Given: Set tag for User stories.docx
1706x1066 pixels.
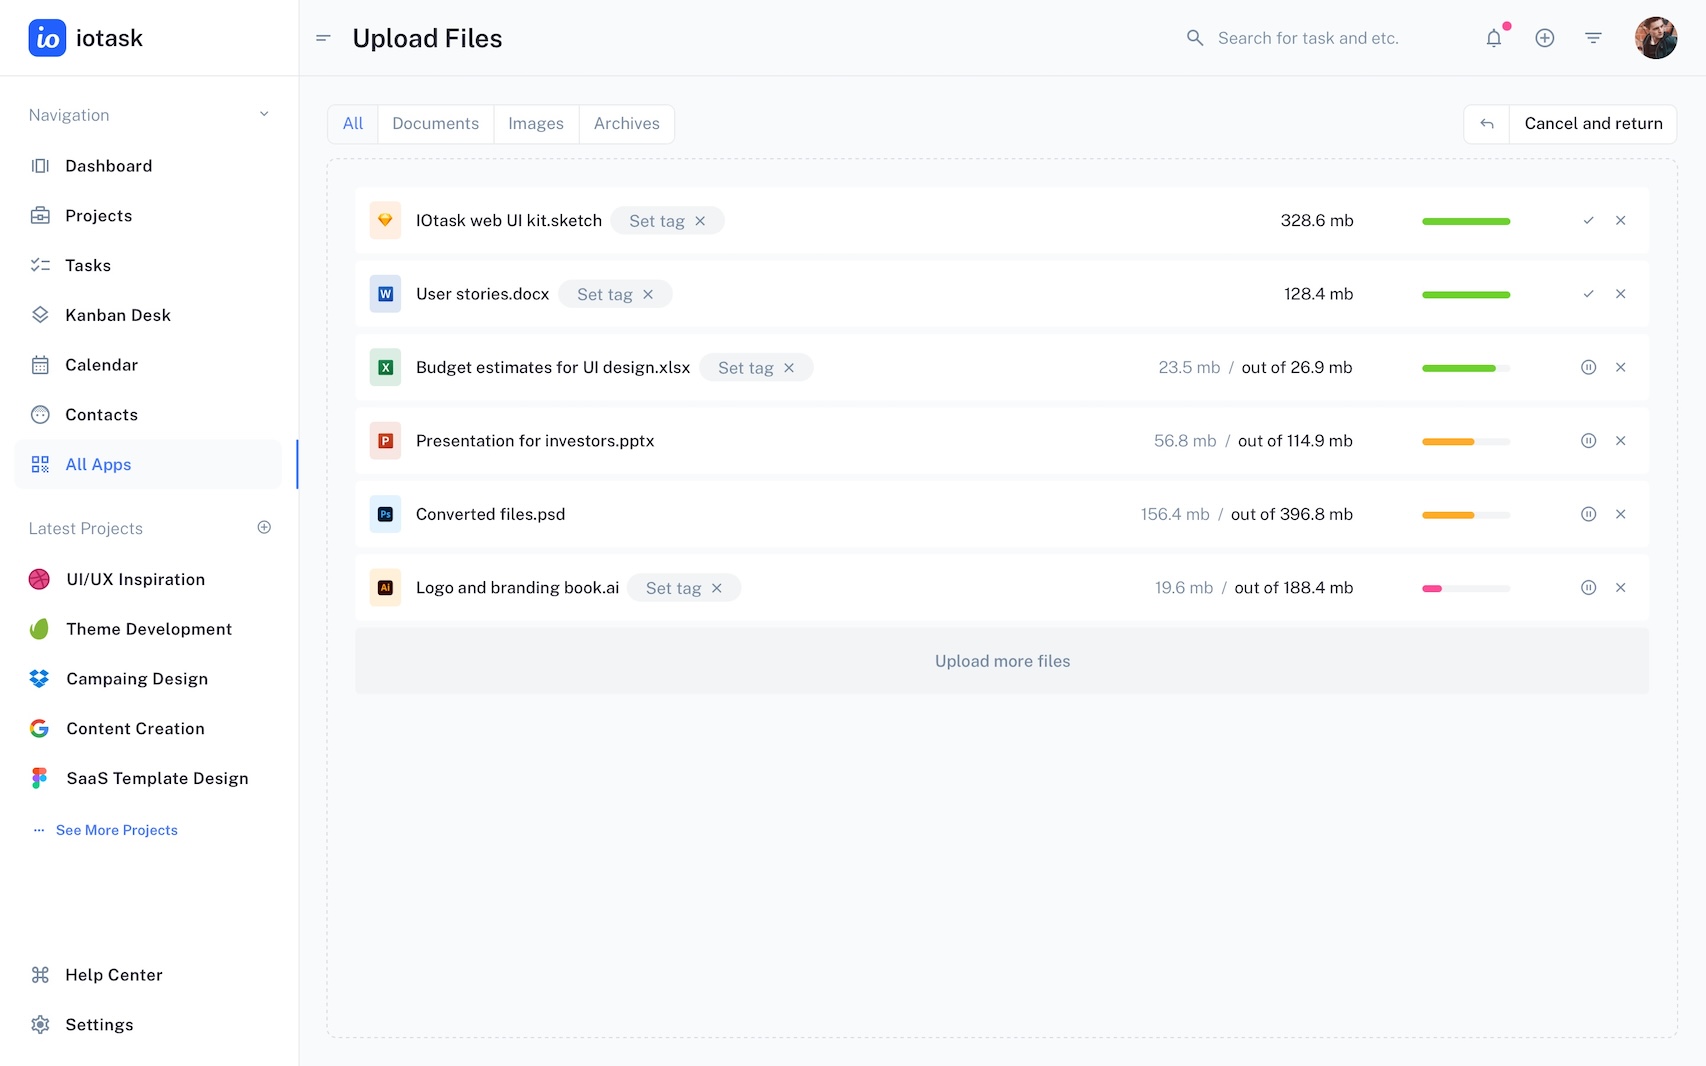Looking at the screenshot, I should coord(604,295).
